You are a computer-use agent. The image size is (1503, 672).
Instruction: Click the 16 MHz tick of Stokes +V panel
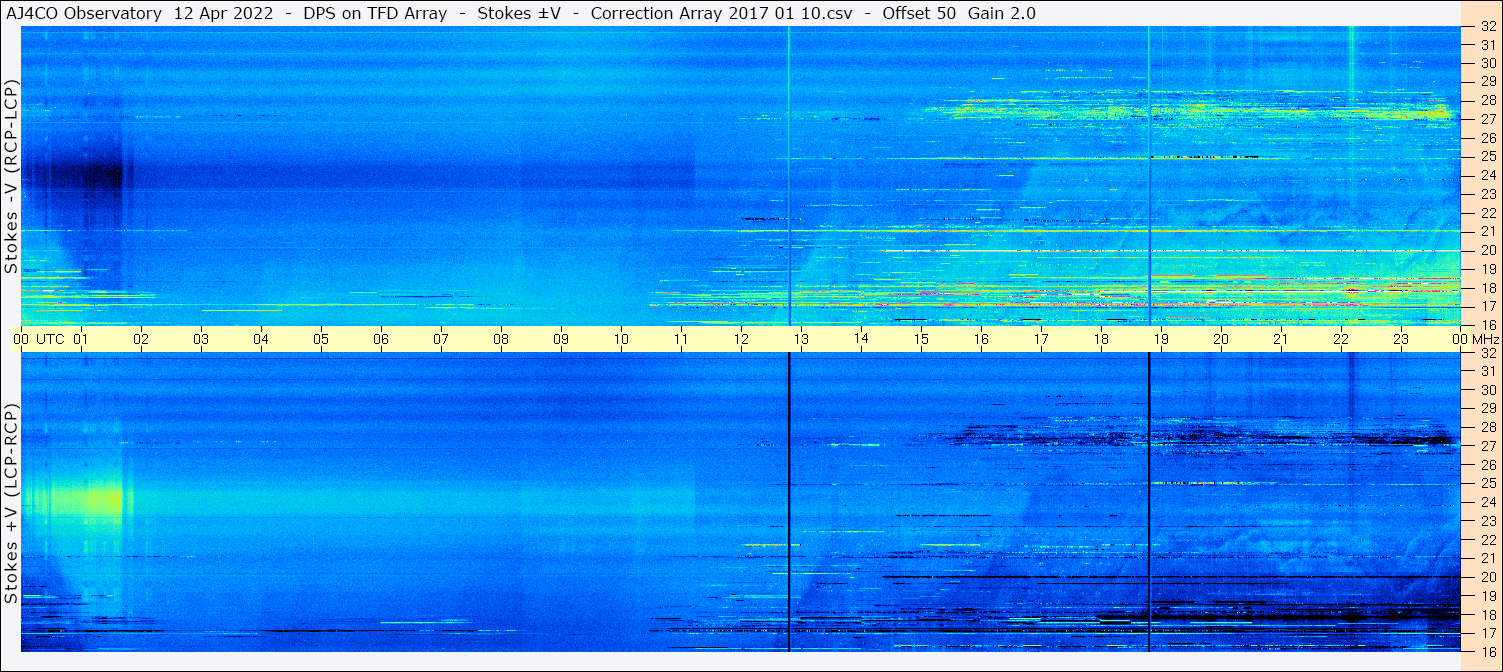(x=1487, y=651)
